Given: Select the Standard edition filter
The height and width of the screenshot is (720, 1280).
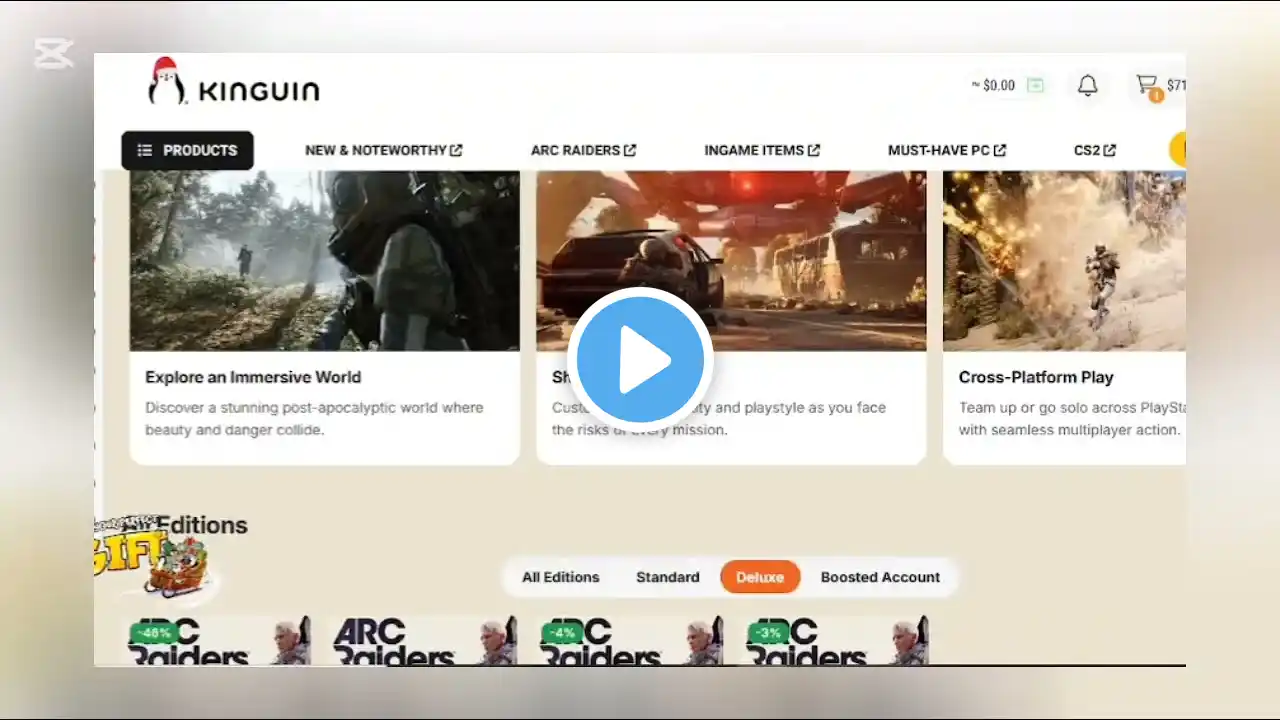Looking at the screenshot, I should (668, 577).
